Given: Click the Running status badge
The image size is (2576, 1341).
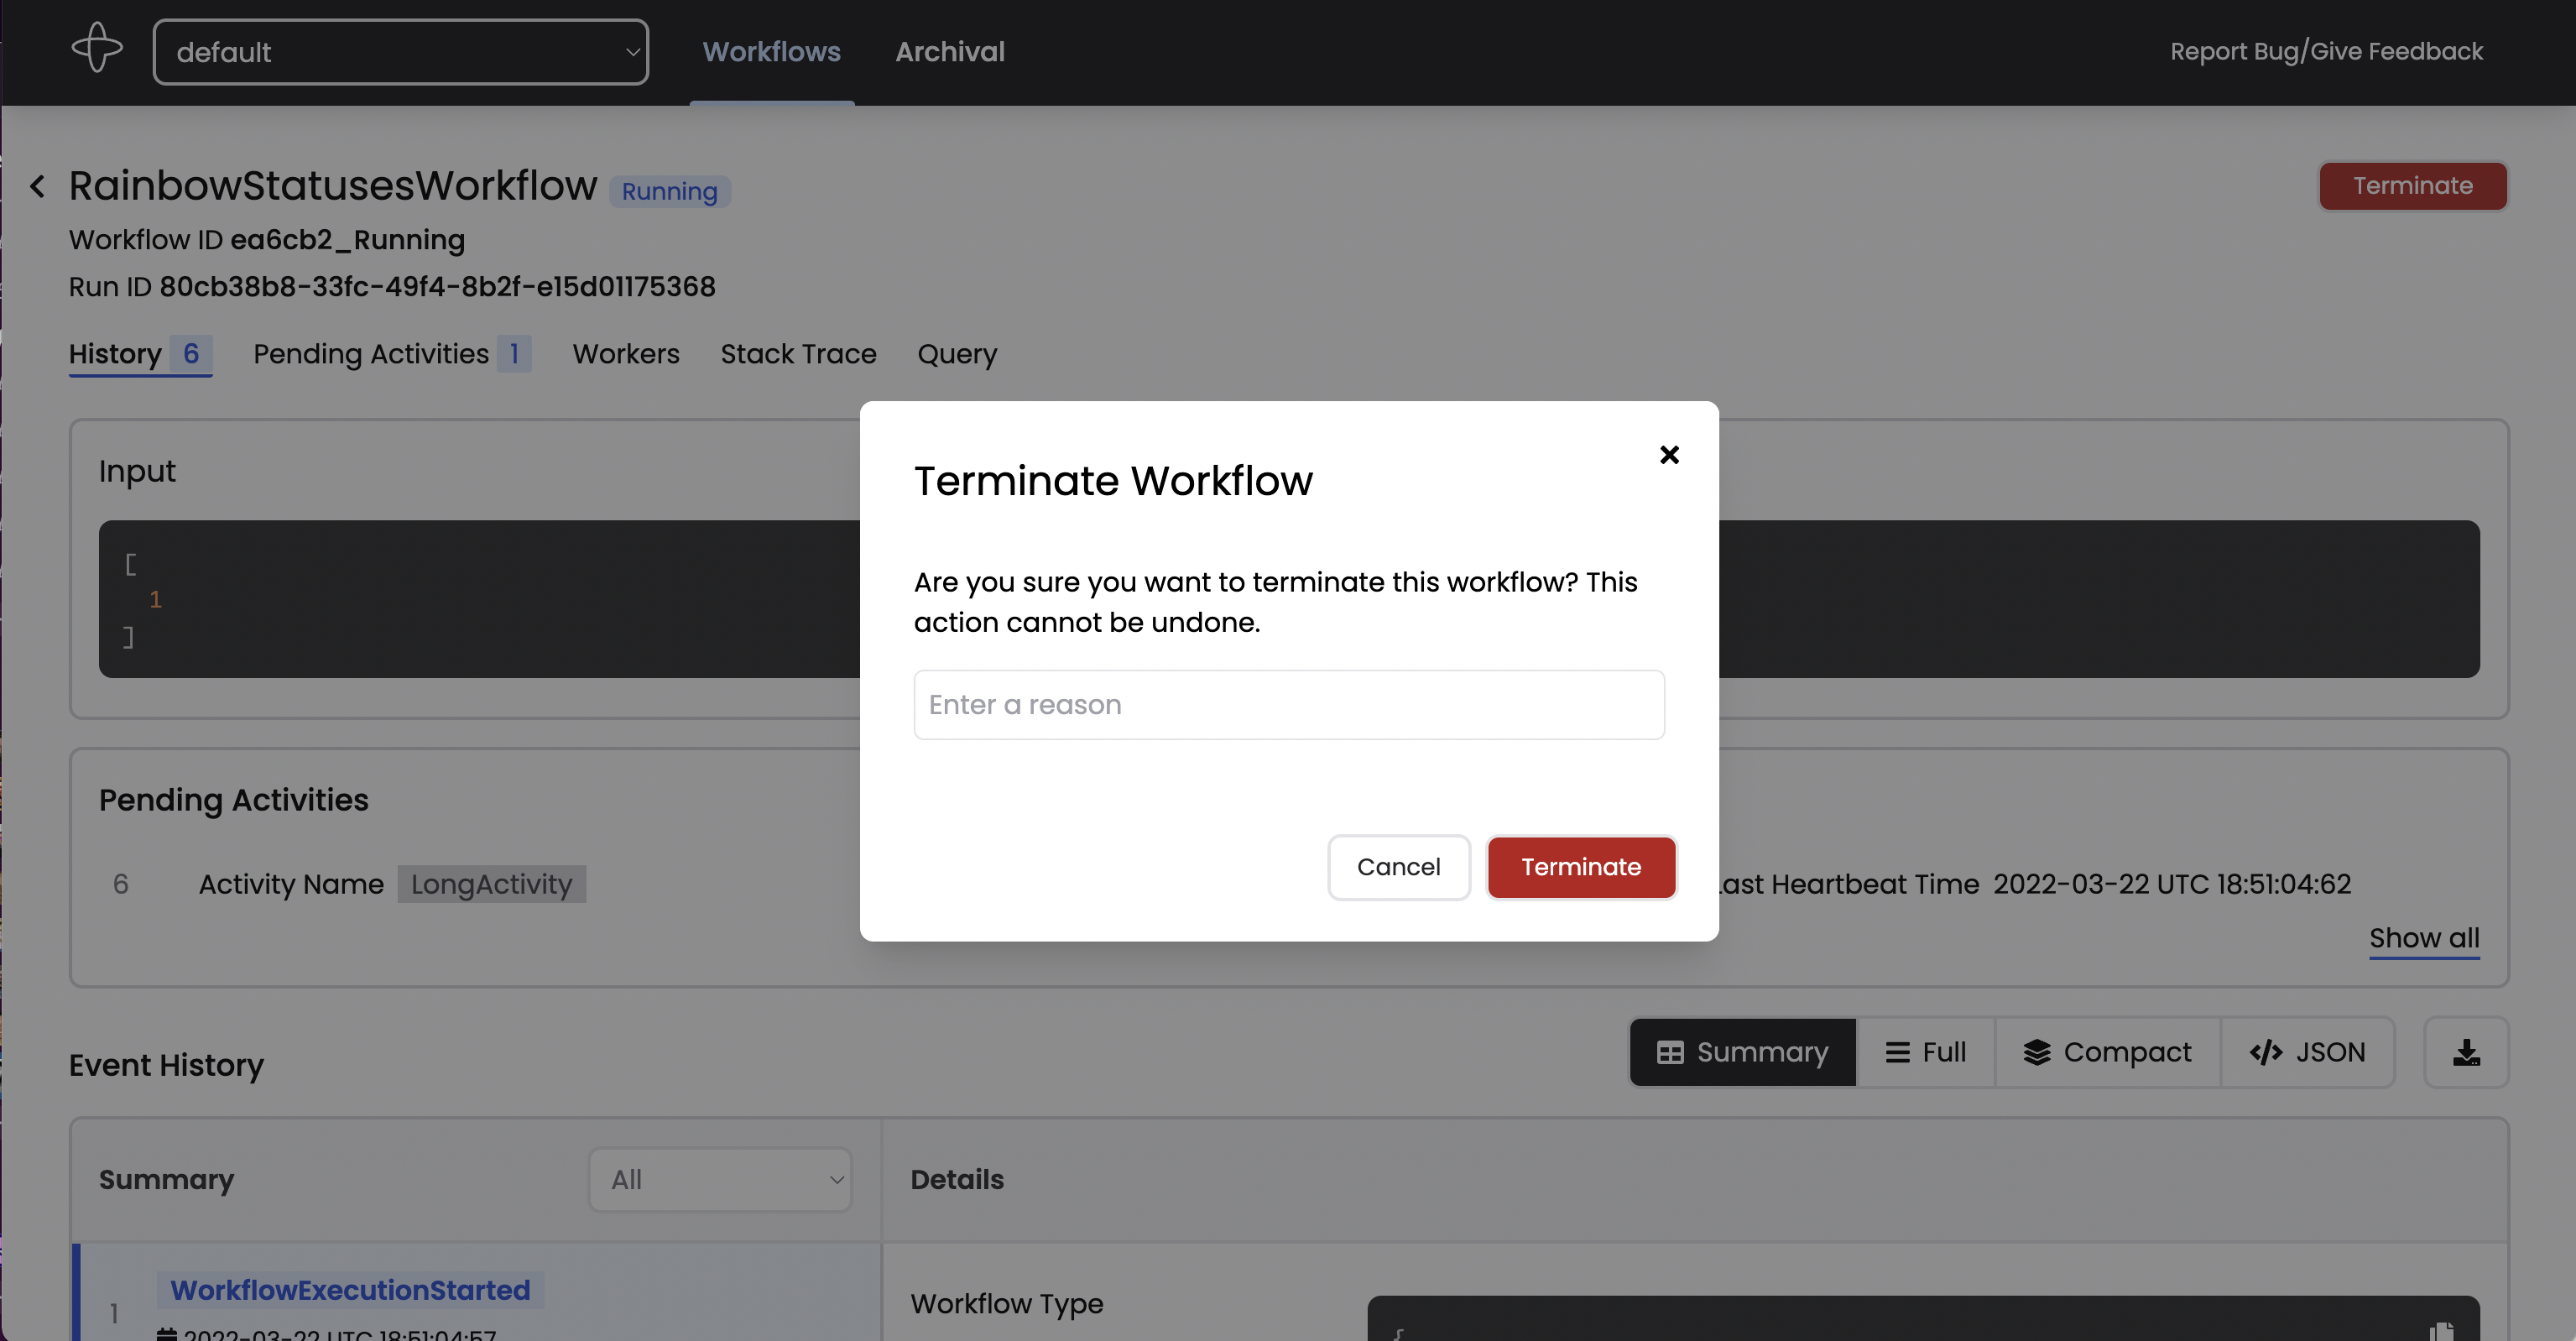Looking at the screenshot, I should pos(669,191).
